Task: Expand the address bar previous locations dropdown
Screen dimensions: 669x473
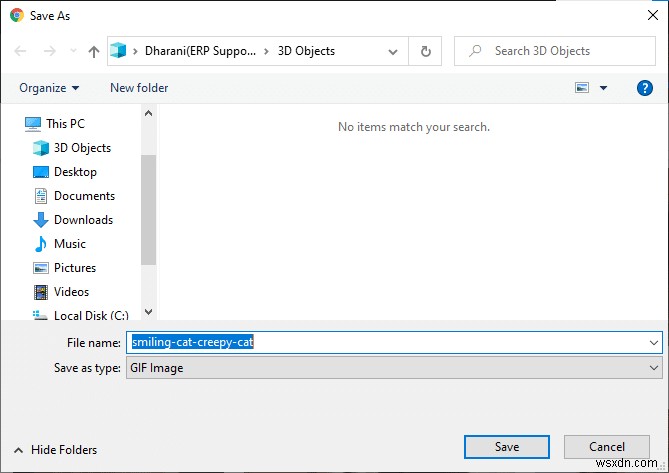Action: coord(393,52)
